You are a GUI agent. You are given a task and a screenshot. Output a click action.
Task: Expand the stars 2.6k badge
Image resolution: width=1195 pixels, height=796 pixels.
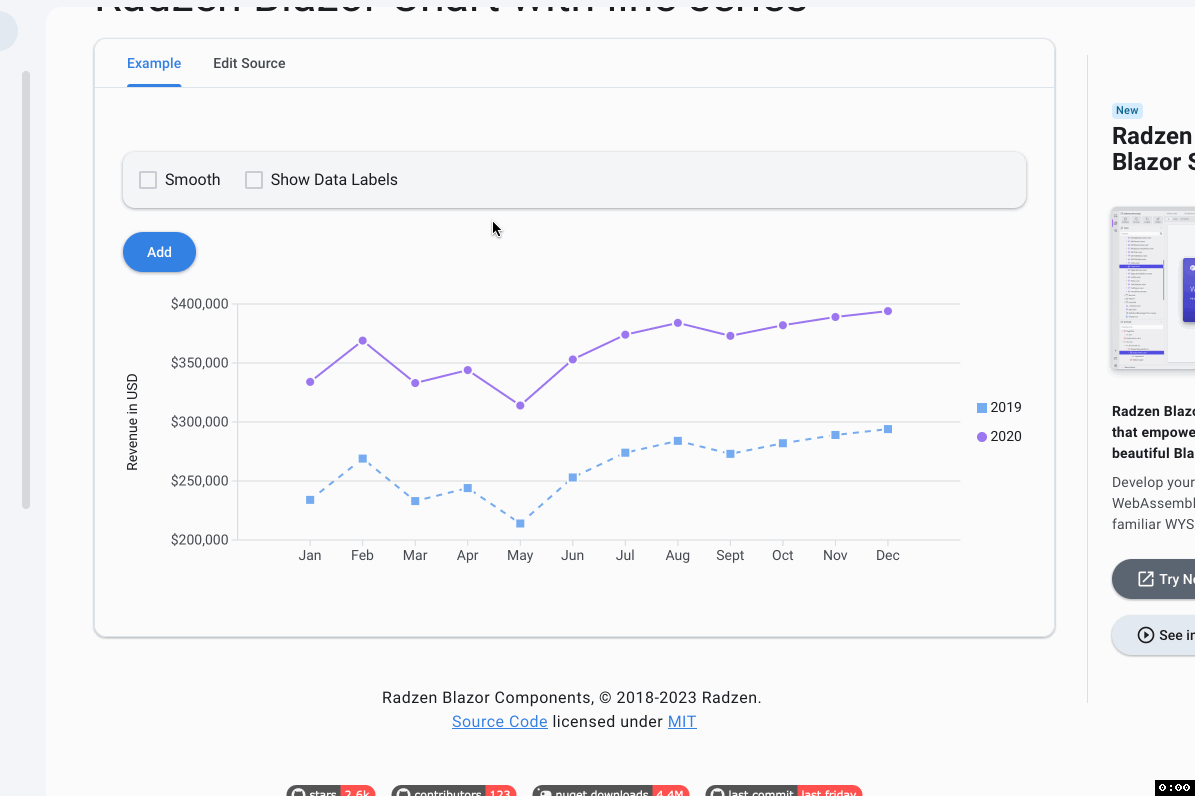point(330,792)
